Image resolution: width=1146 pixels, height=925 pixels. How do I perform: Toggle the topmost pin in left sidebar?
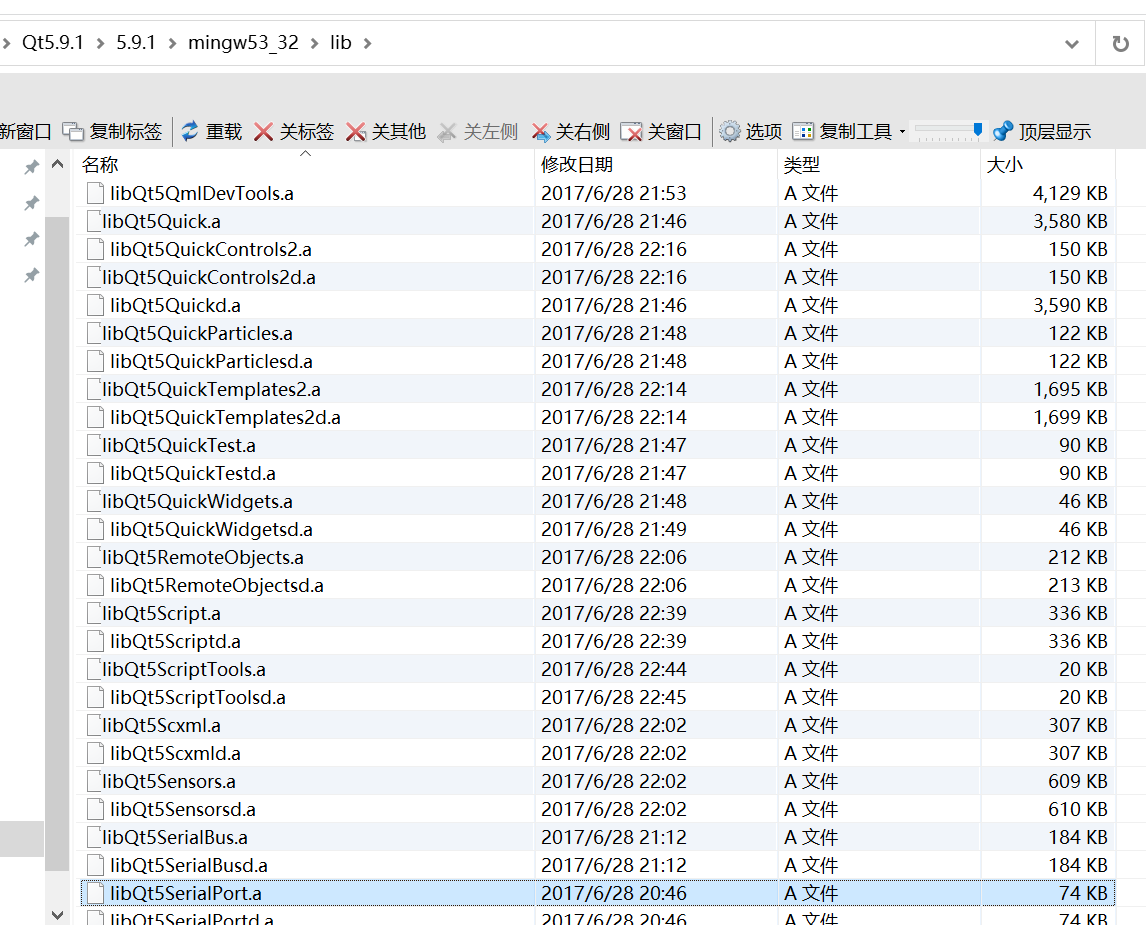tap(30, 166)
